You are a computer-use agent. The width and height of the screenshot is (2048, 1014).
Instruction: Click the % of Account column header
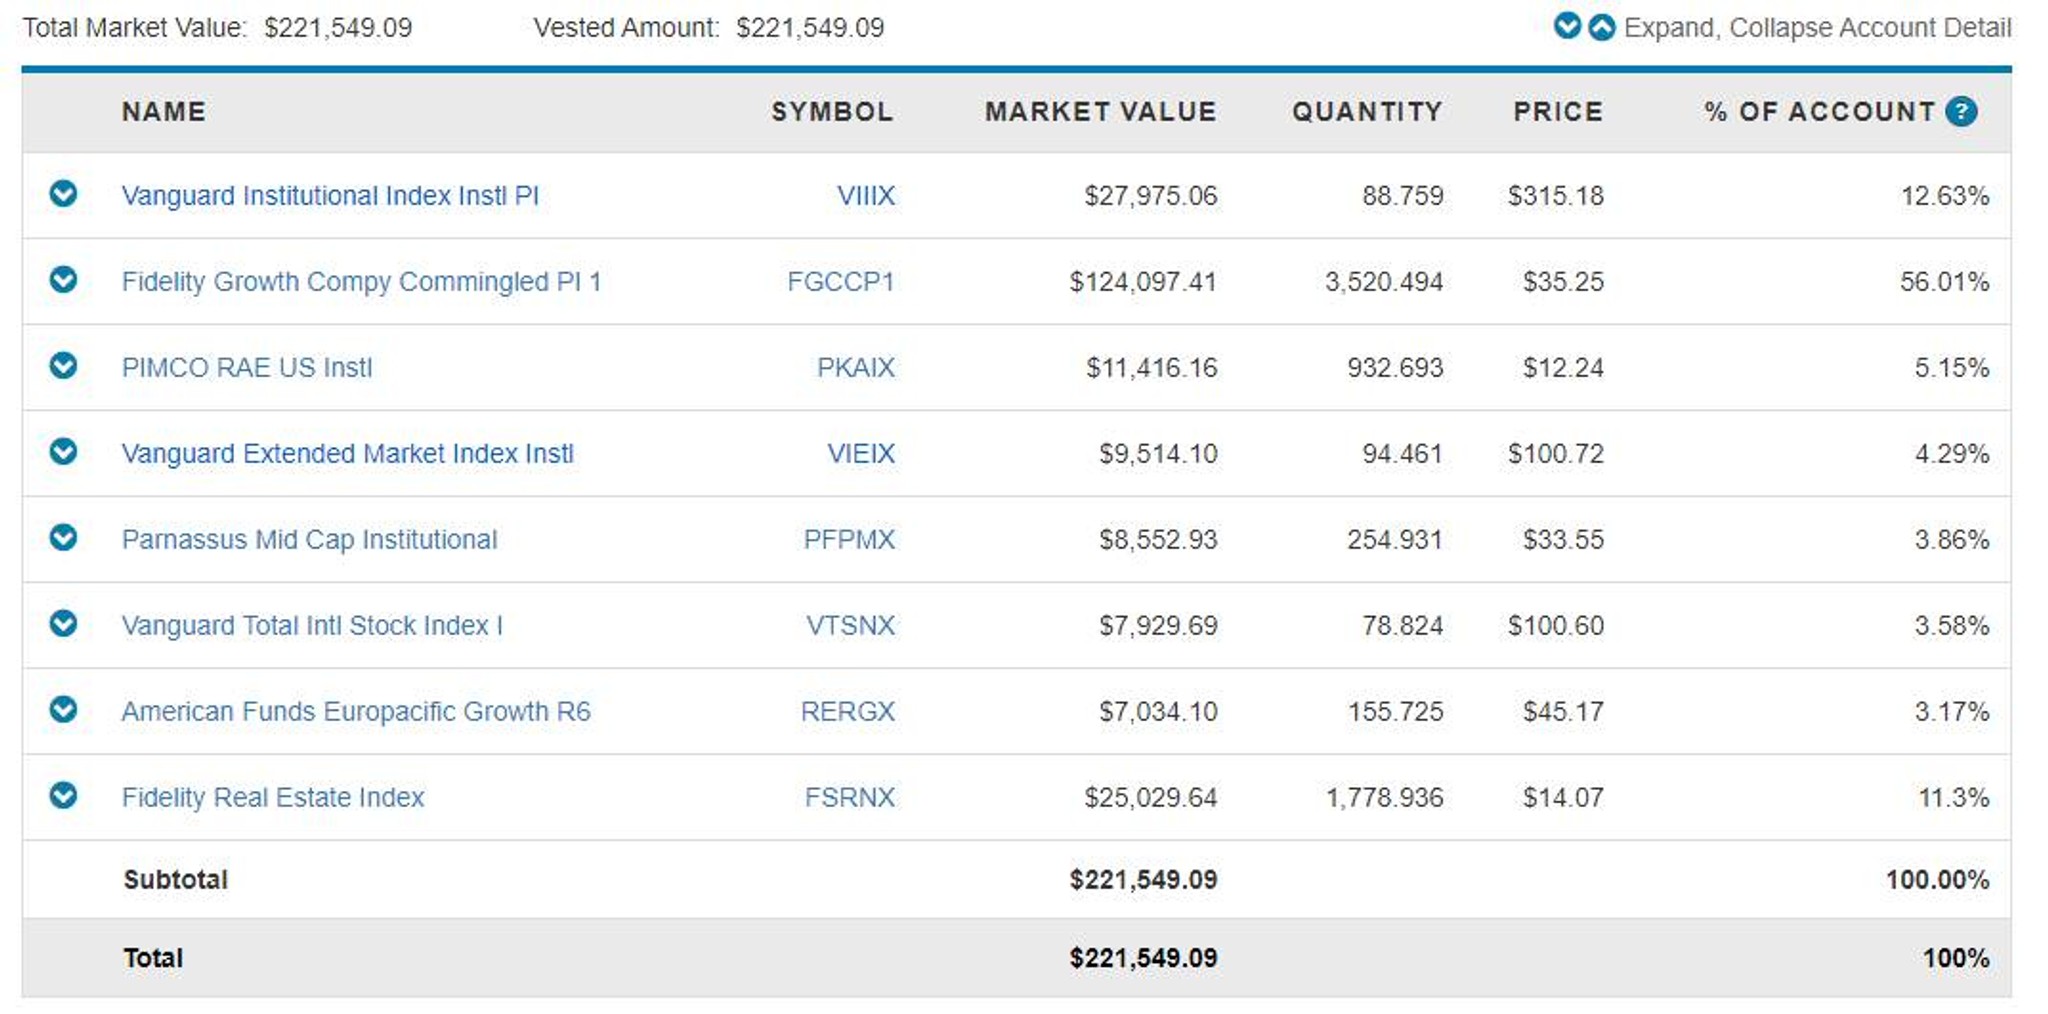tap(1820, 111)
